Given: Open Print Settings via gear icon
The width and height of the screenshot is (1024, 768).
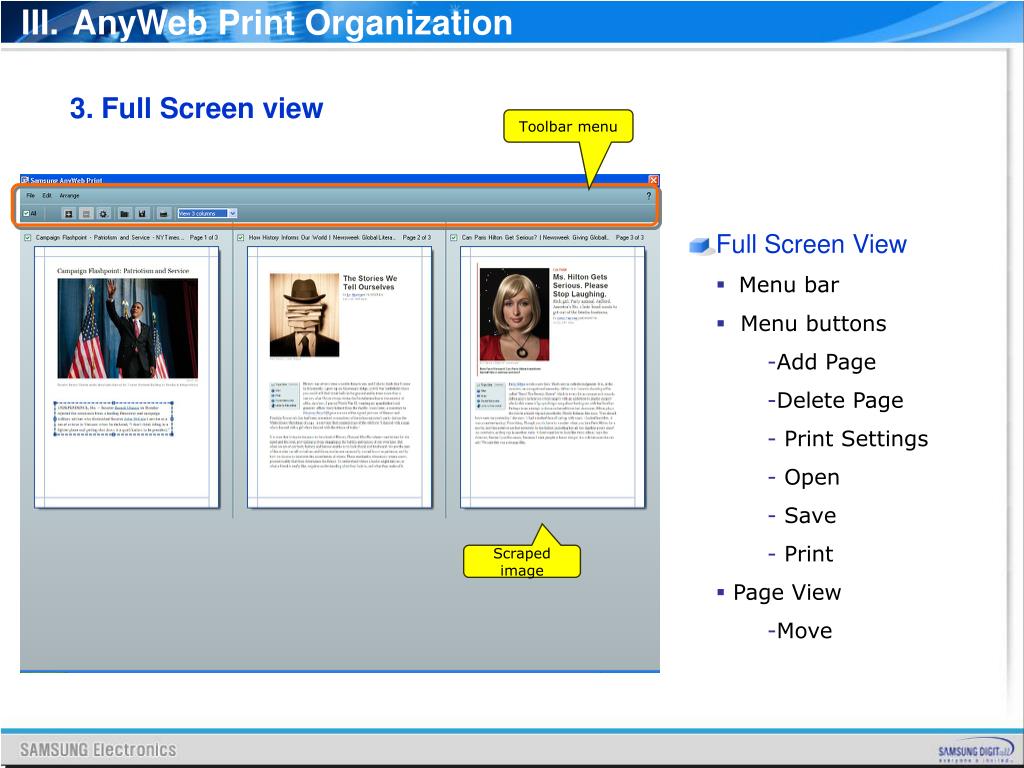Looking at the screenshot, I should point(103,214).
